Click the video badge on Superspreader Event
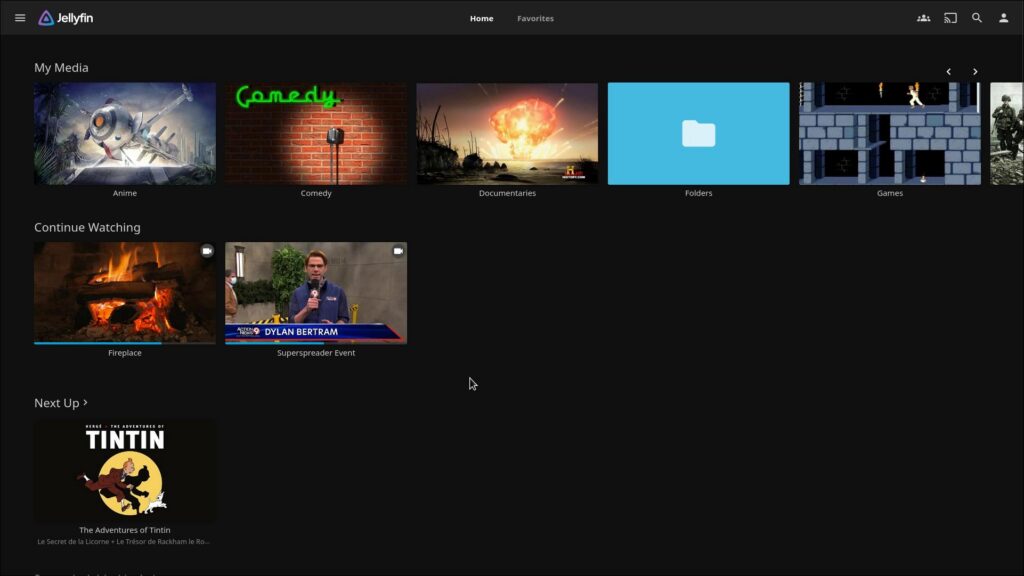 point(398,251)
